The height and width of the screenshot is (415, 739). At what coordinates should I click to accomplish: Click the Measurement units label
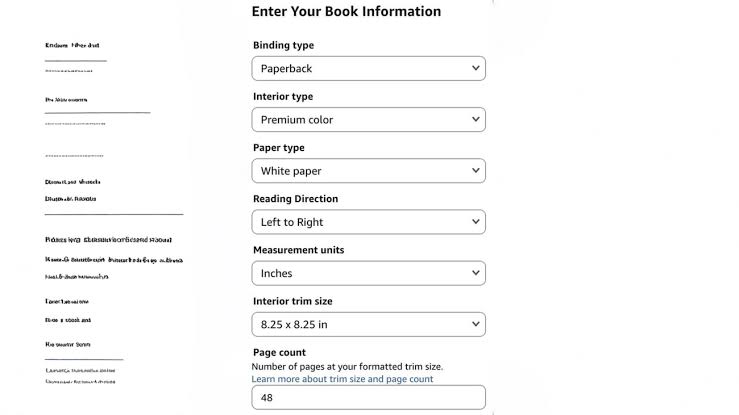coord(298,250)
